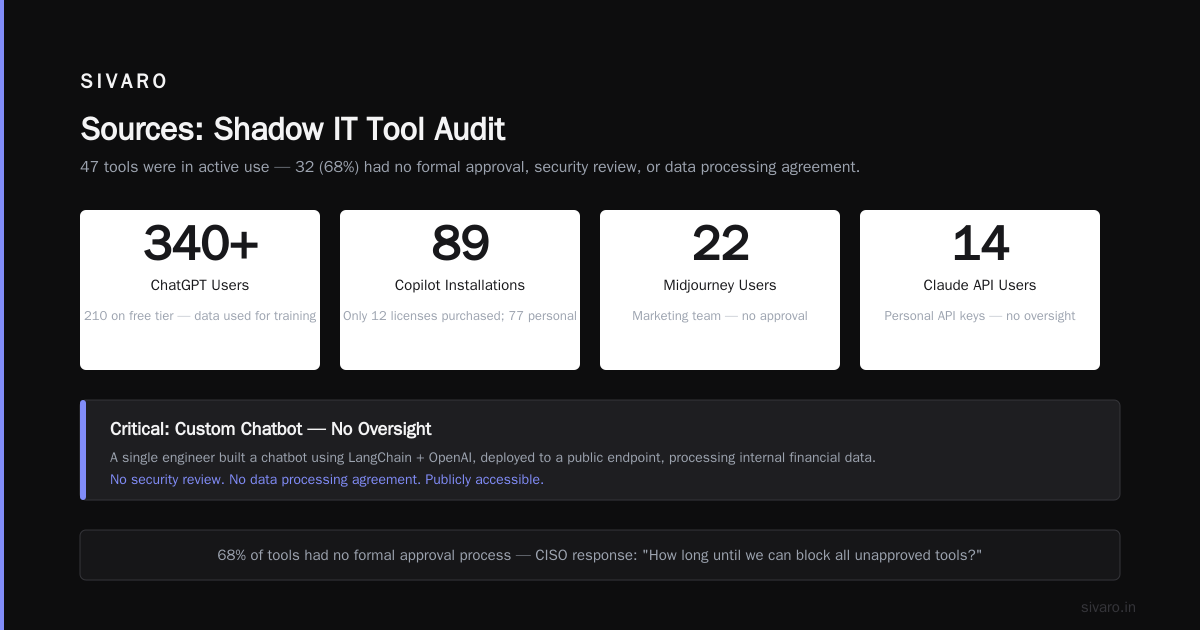Select the heading 'Sources: Shadow IT Tool Audit'
This screenshot has height=630, width=1200.
tap(292, 129)
